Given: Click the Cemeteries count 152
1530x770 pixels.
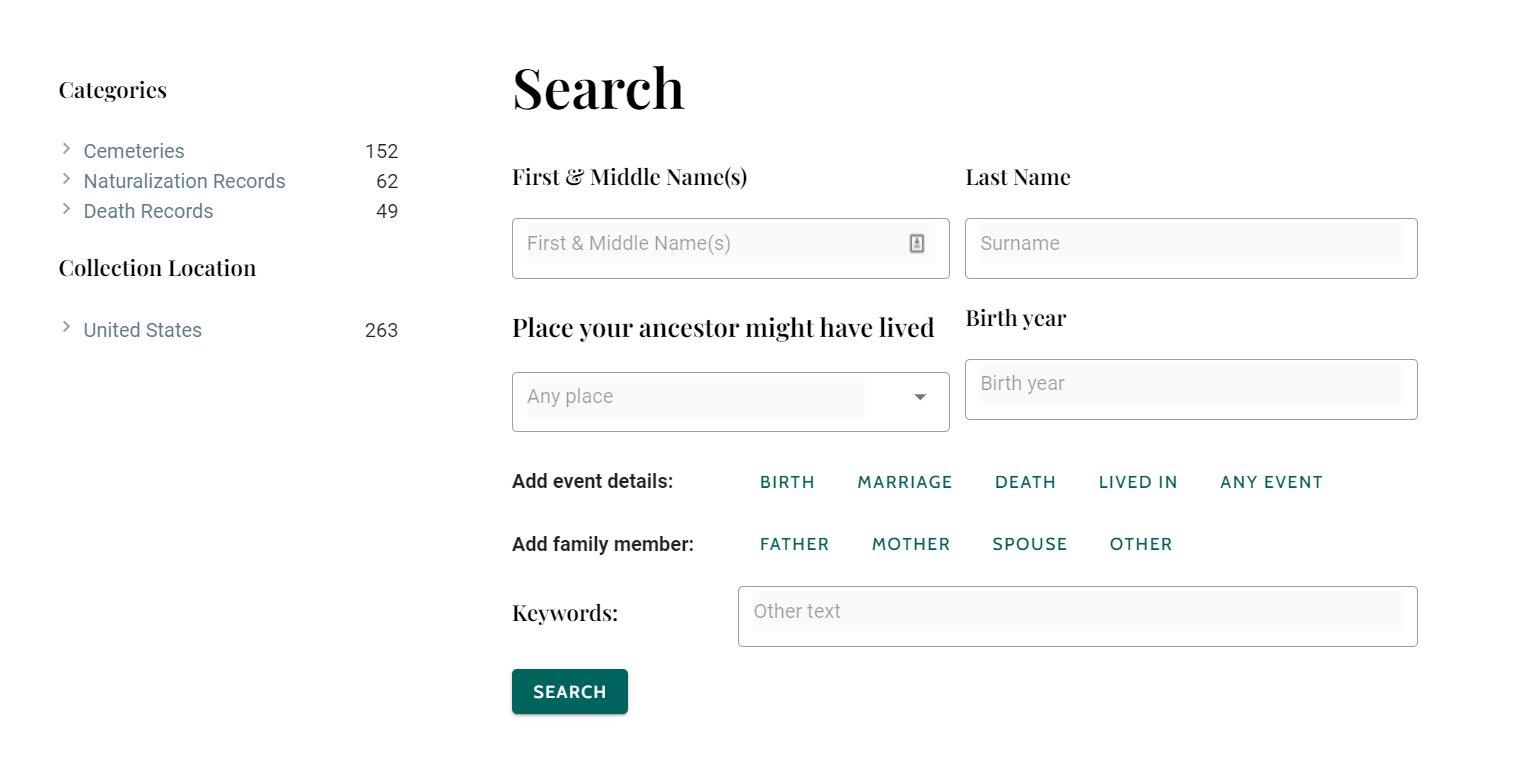Looking at the screenshot, I should [381, 151].
